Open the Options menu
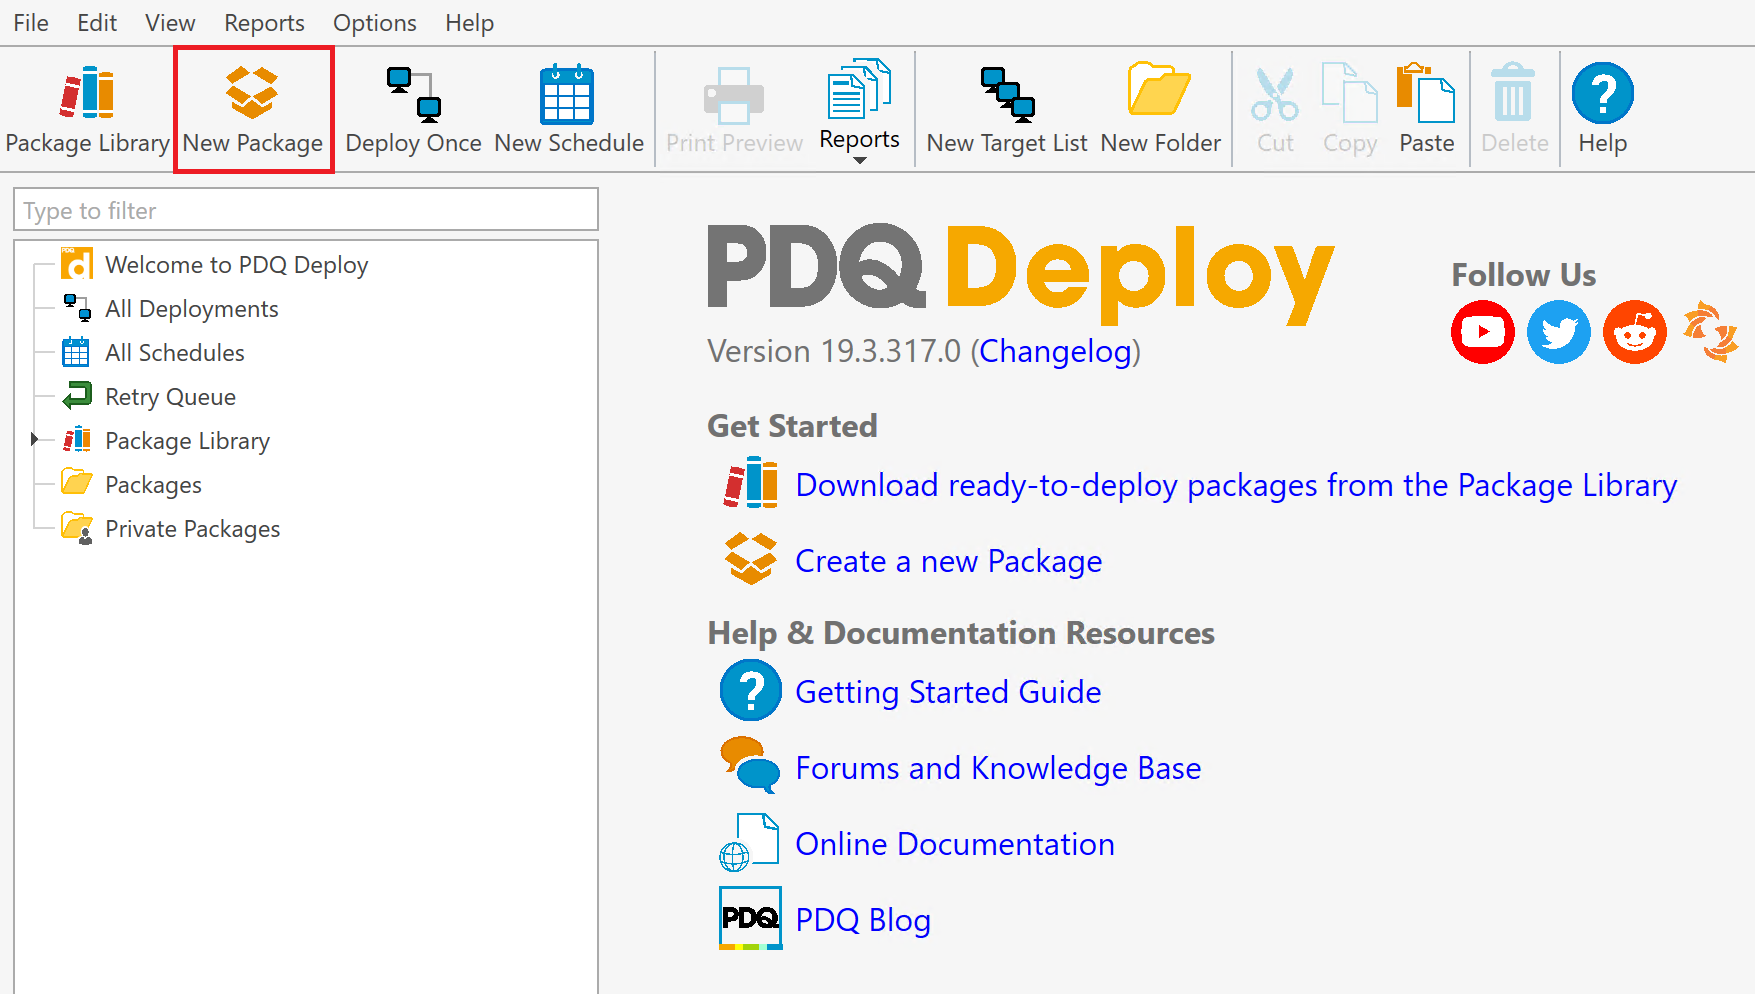Viewport: 1755px width, 994px height. click(x=374, y=23)
